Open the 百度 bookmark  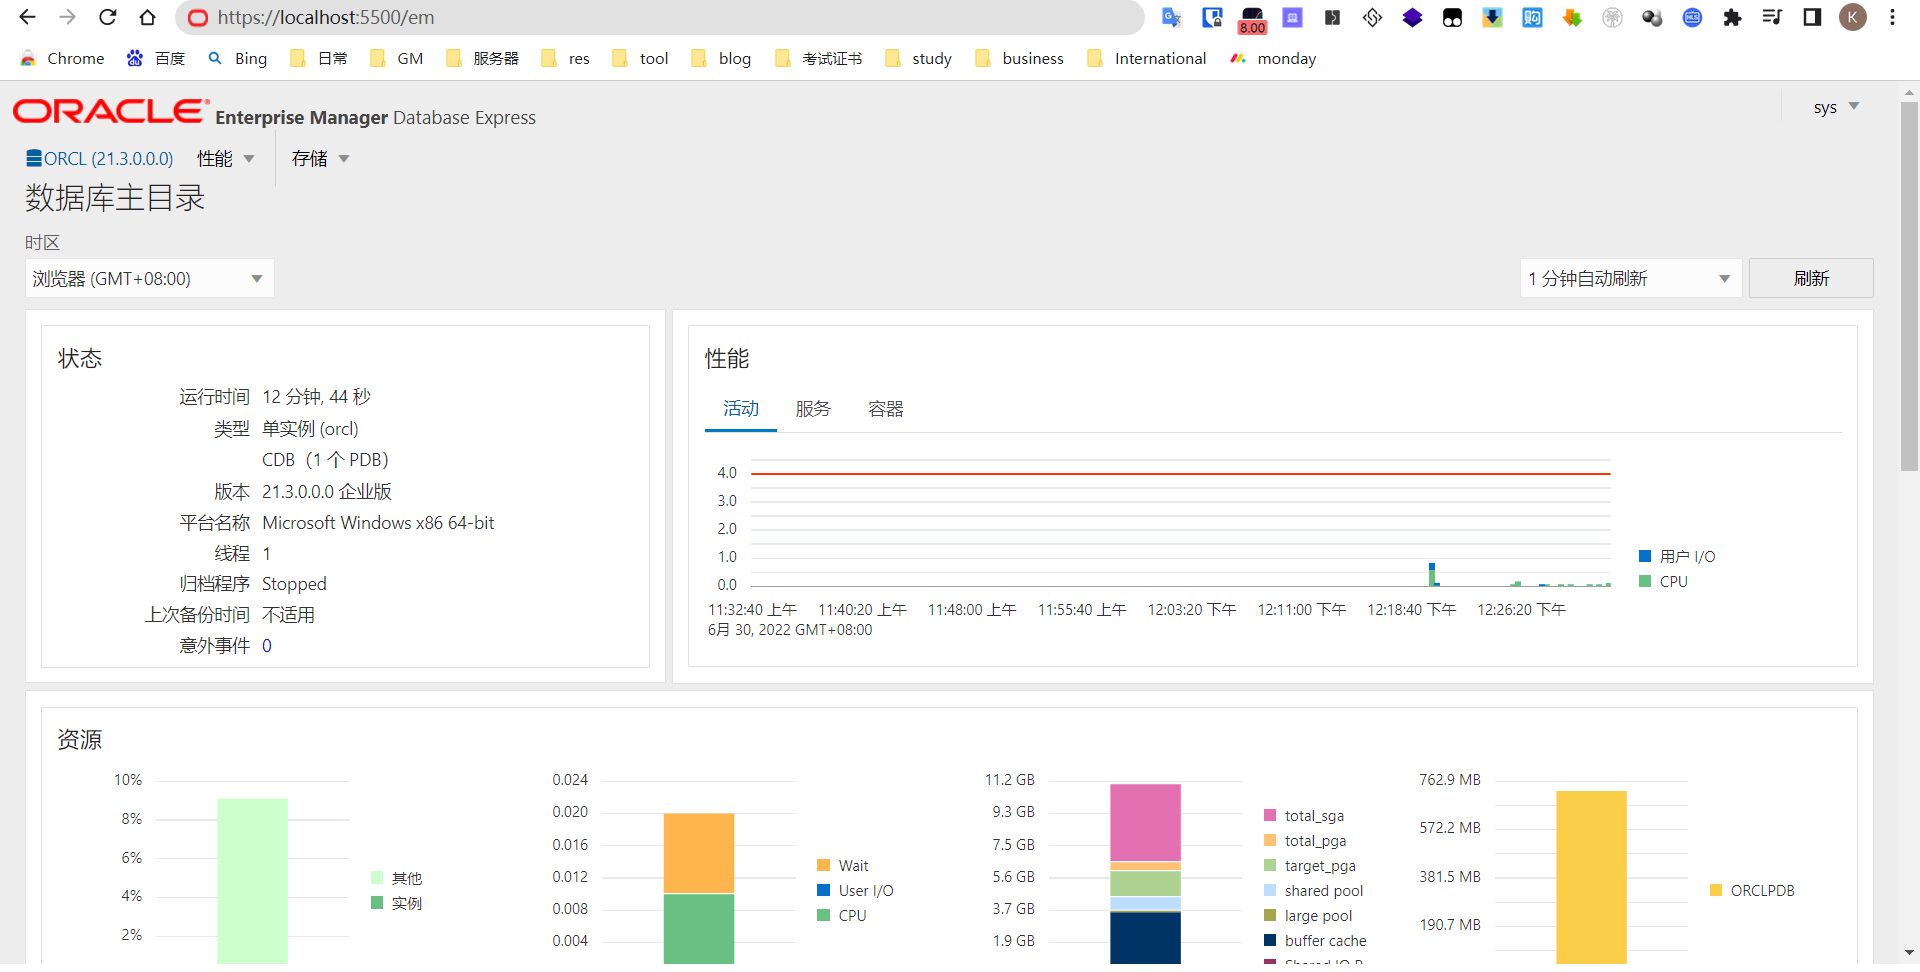[x=156, y=59]
